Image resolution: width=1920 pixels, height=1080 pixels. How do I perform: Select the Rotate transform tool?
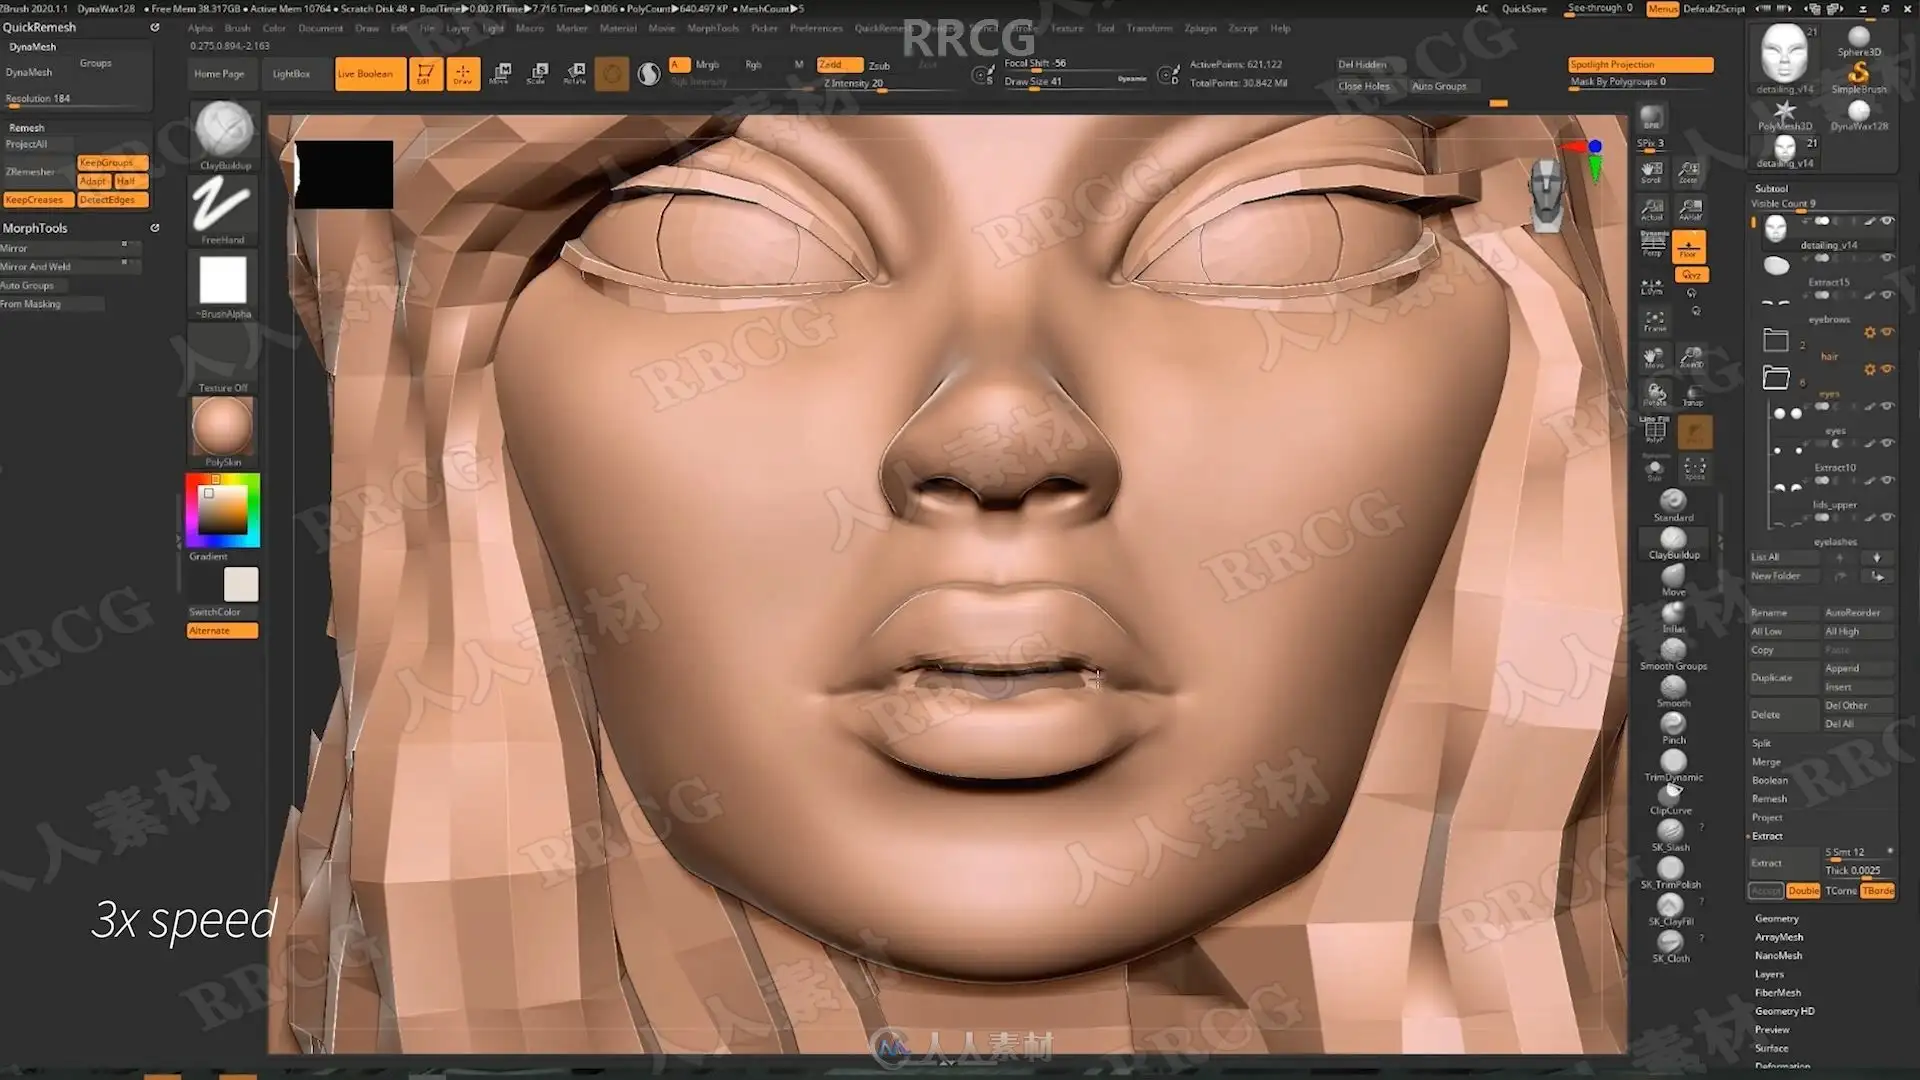[575, 73]
